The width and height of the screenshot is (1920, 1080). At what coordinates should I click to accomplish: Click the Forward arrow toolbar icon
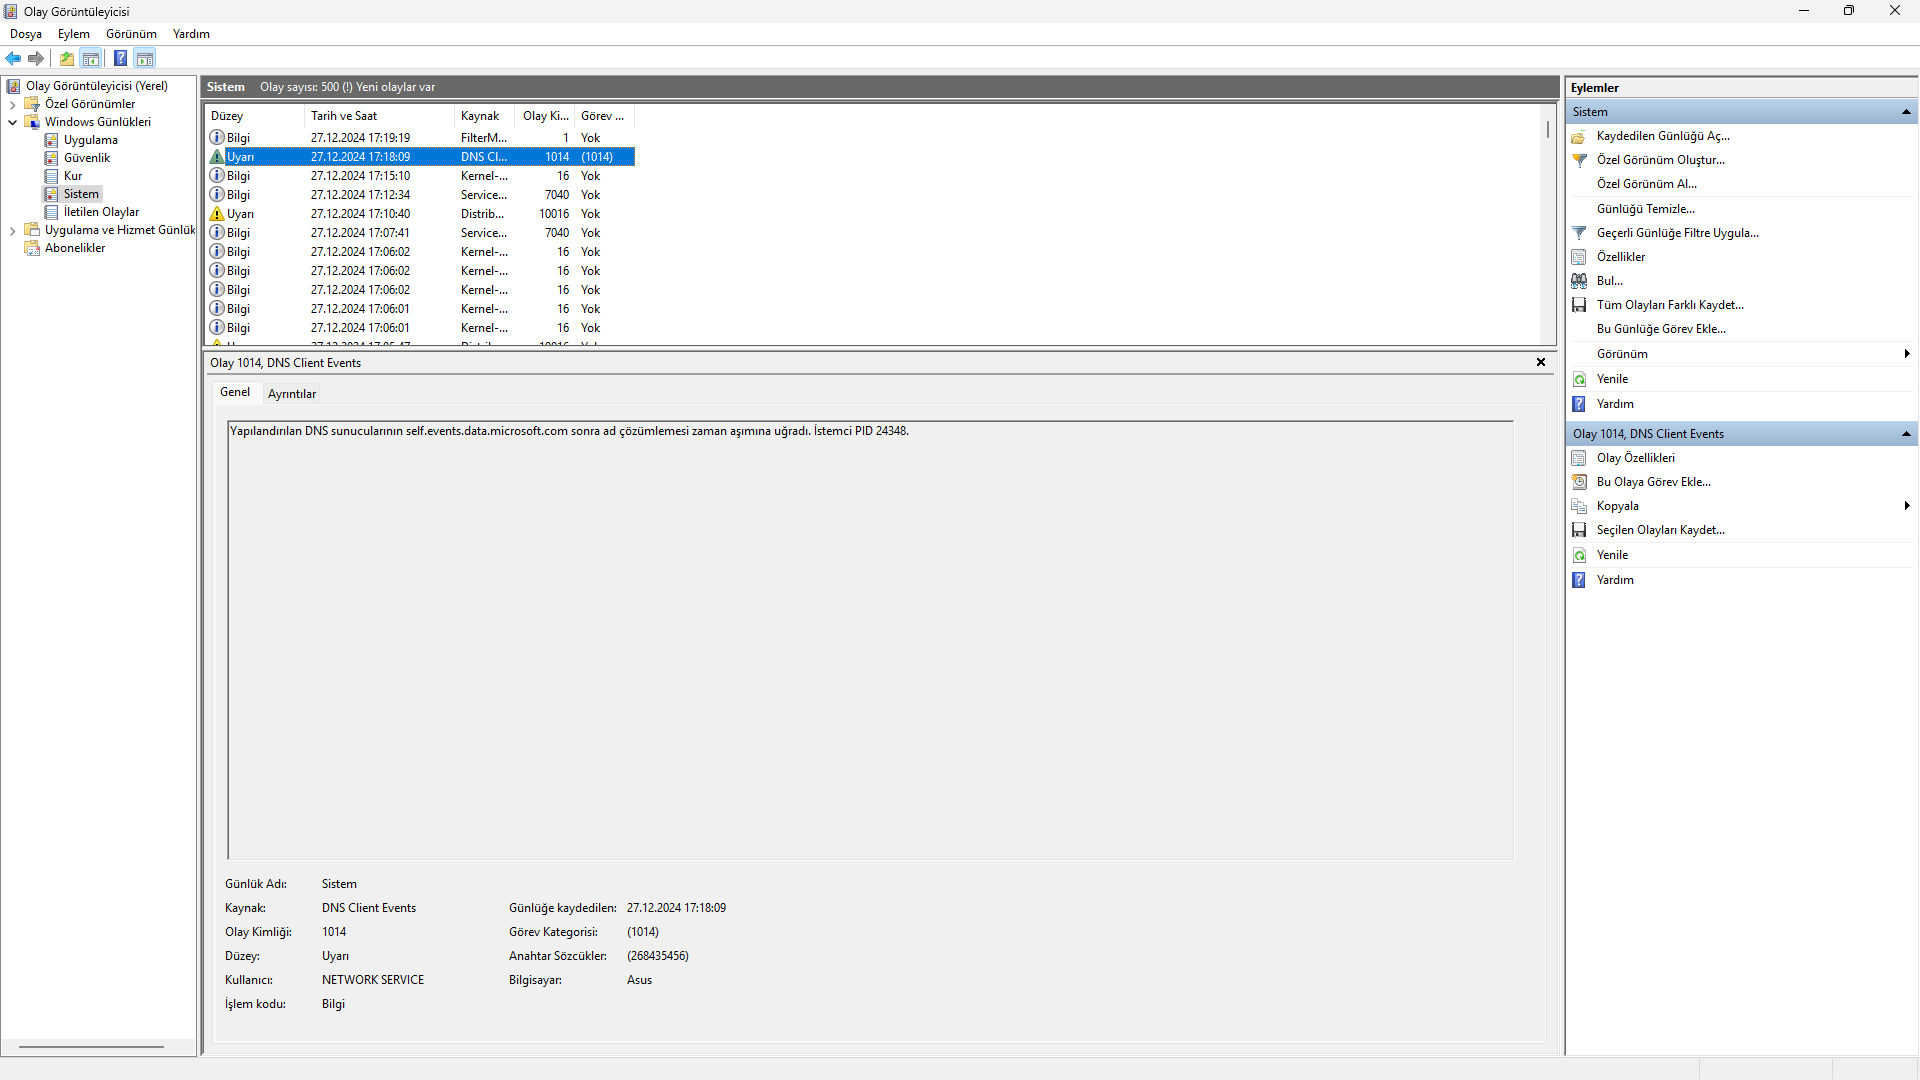coord(36,59)
